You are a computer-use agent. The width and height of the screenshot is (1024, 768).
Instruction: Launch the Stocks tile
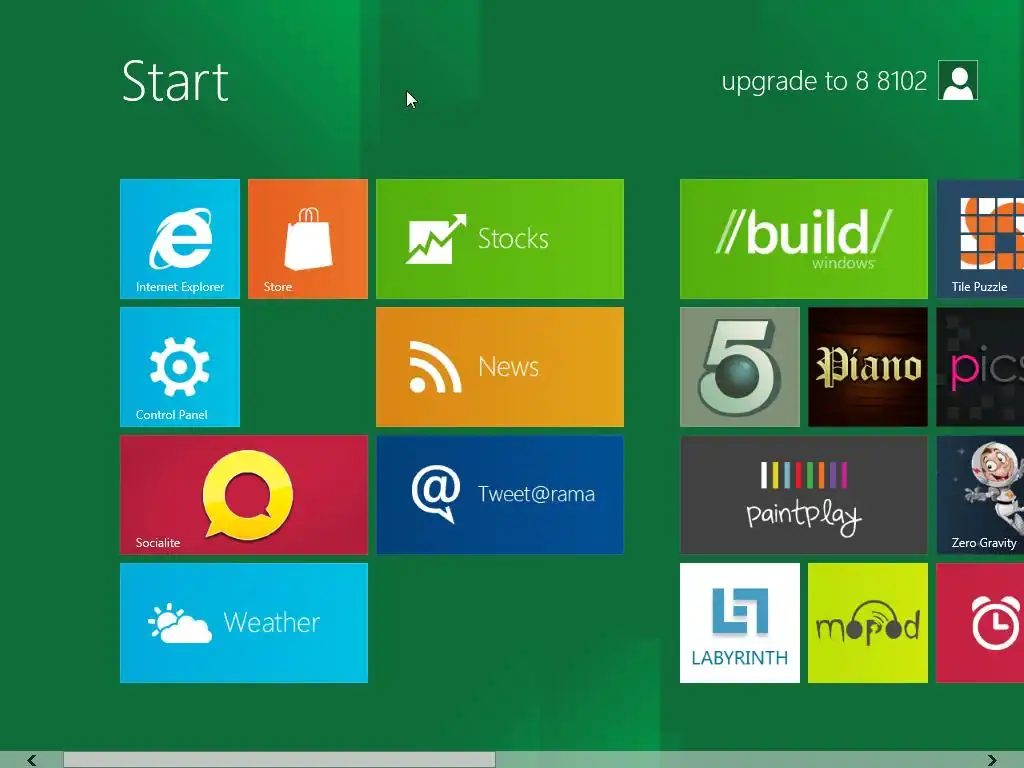coord(500,239)
